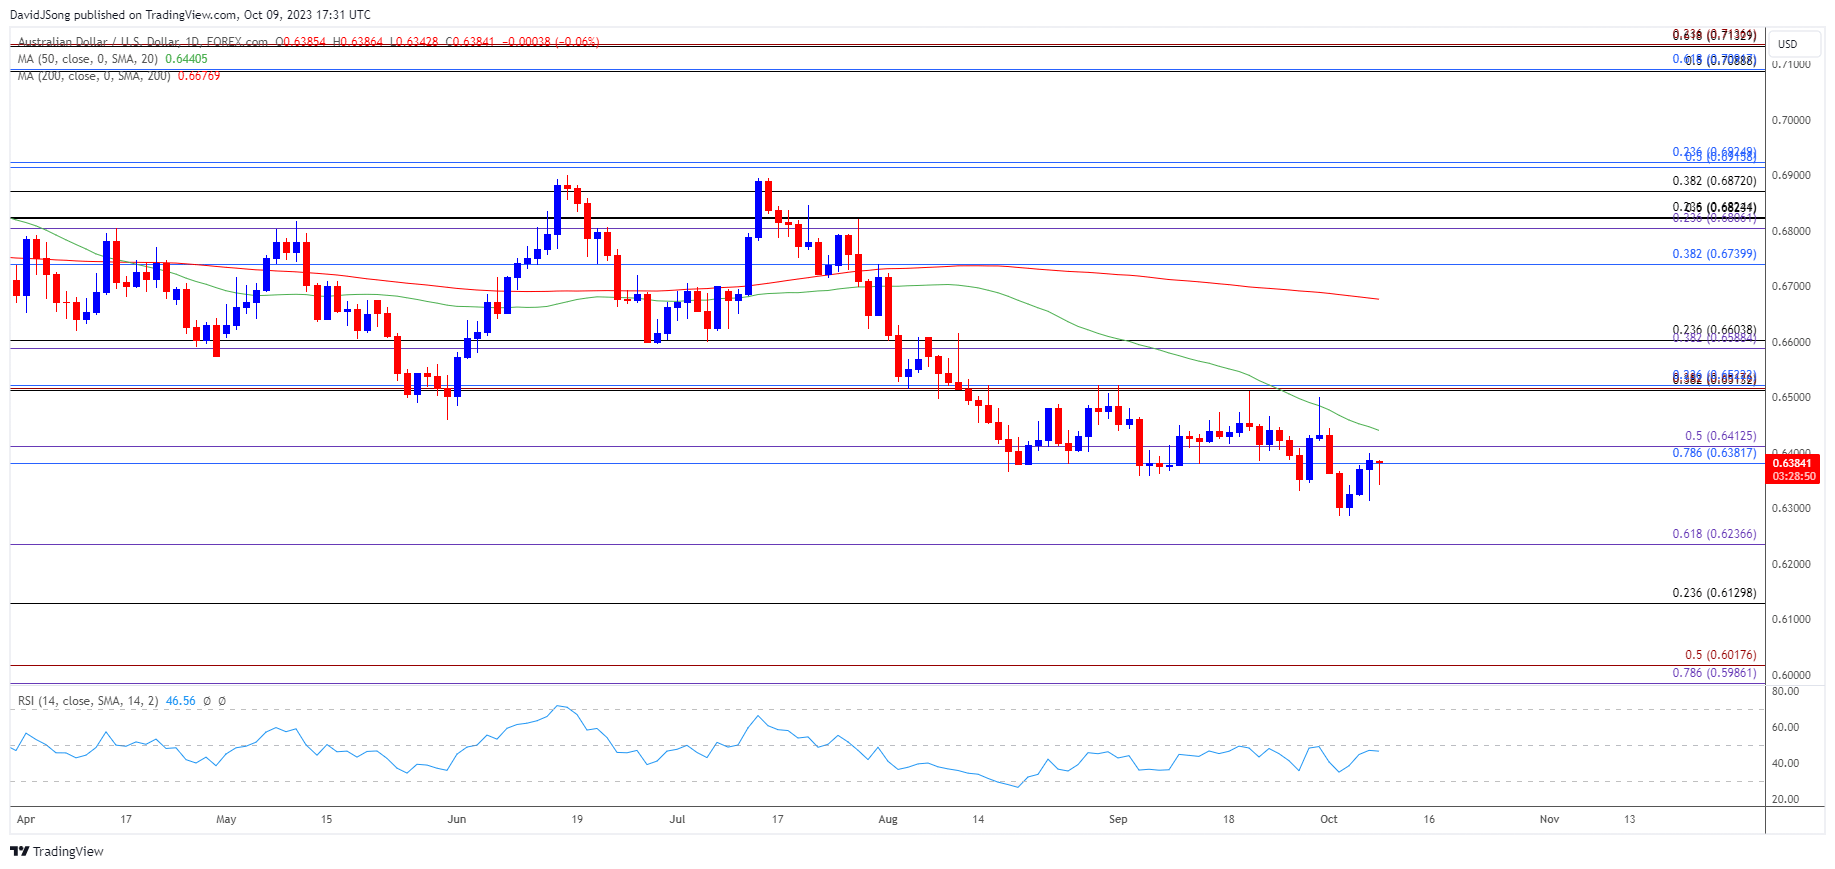Click the publisher line mentioning DavidJSong
This screenshot has width=1835, height=869.
pos(190,15)
